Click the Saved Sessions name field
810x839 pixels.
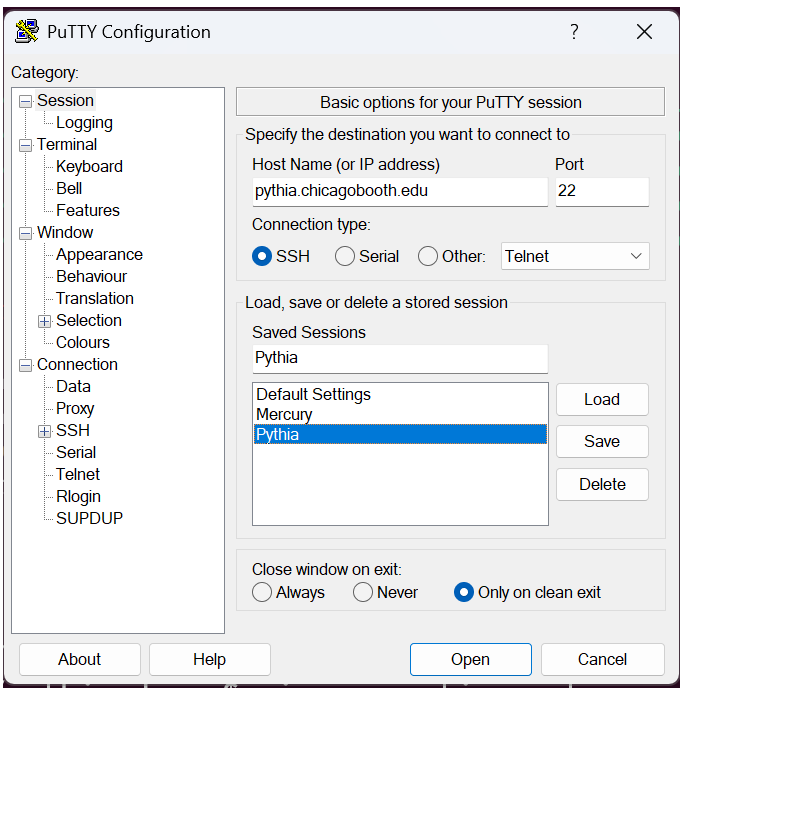[400, 359]
